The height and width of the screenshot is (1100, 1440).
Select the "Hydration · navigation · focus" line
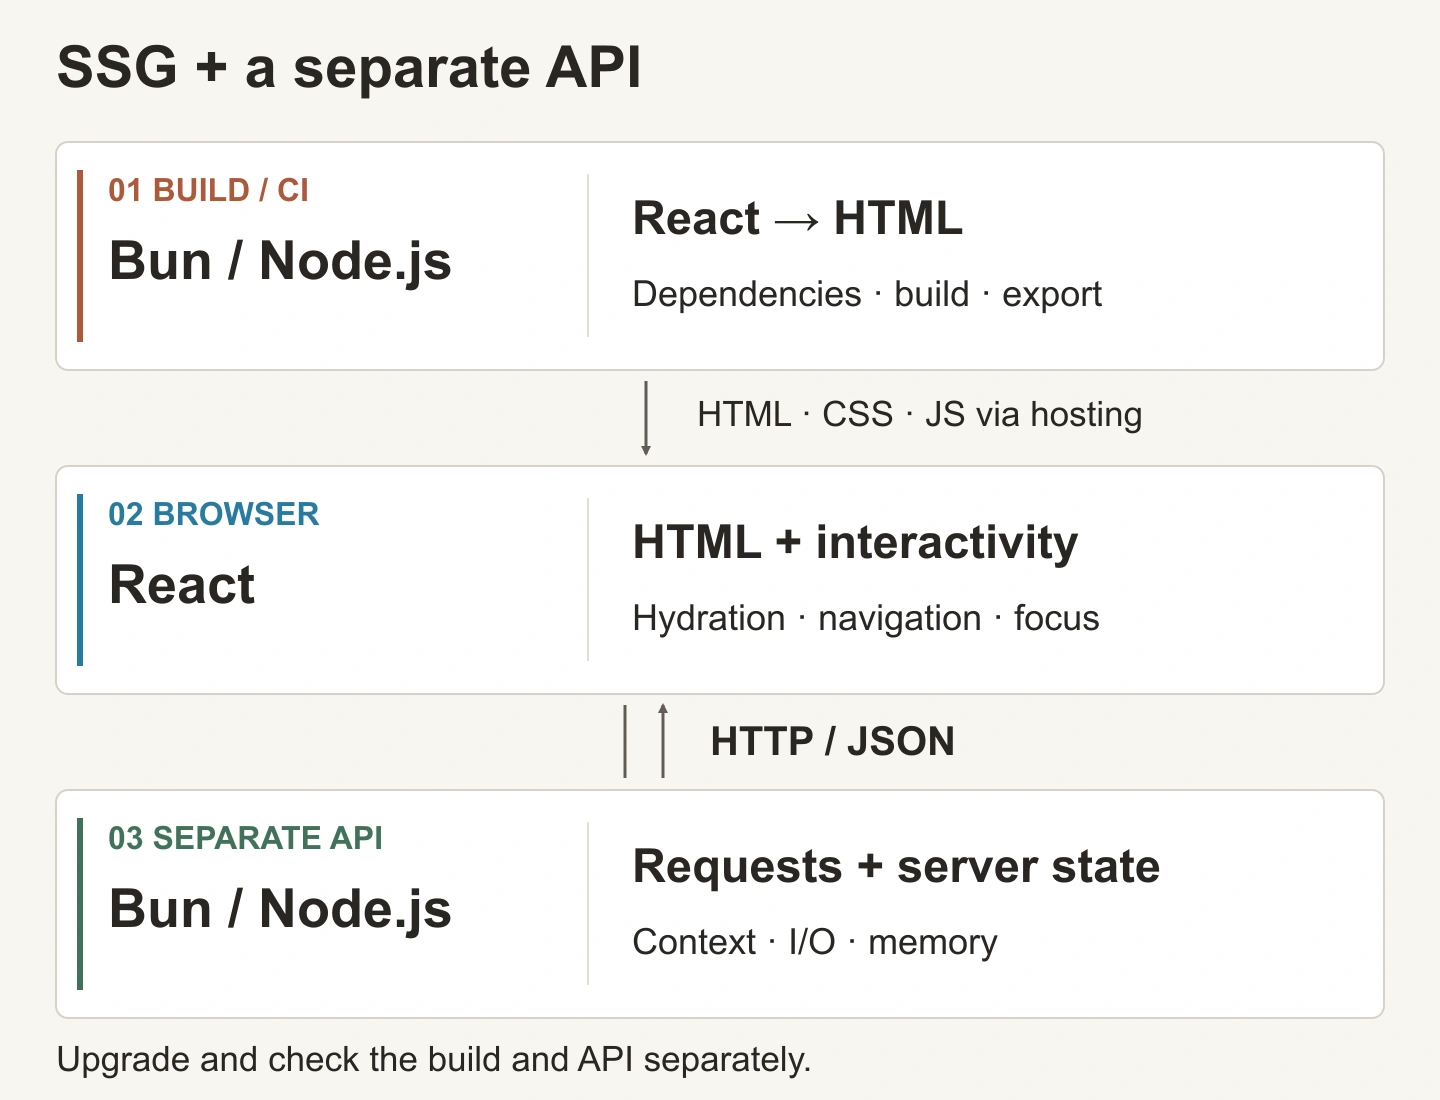[866, 618]
